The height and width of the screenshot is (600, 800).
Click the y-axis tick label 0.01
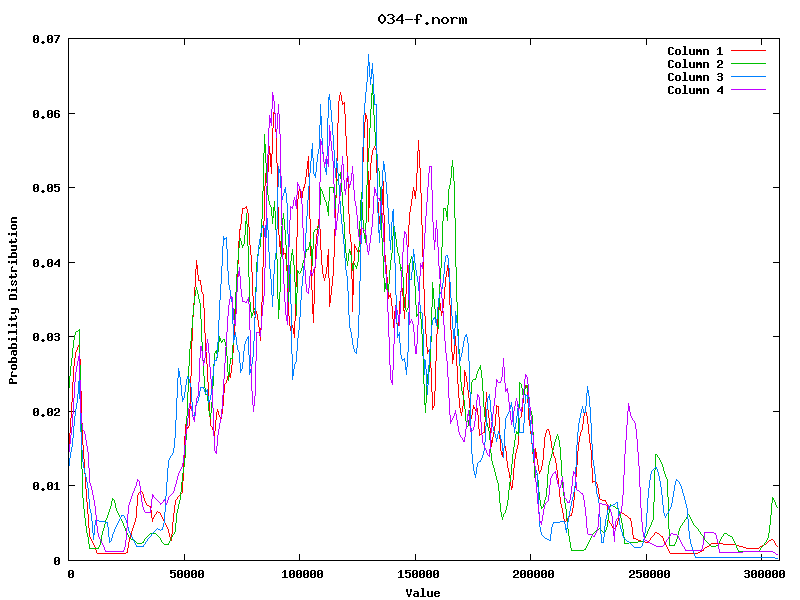point(46,486)
